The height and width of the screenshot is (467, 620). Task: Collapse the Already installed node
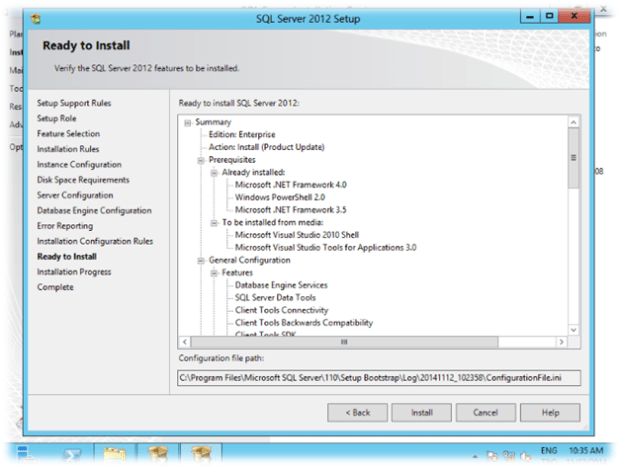point(213,172)
